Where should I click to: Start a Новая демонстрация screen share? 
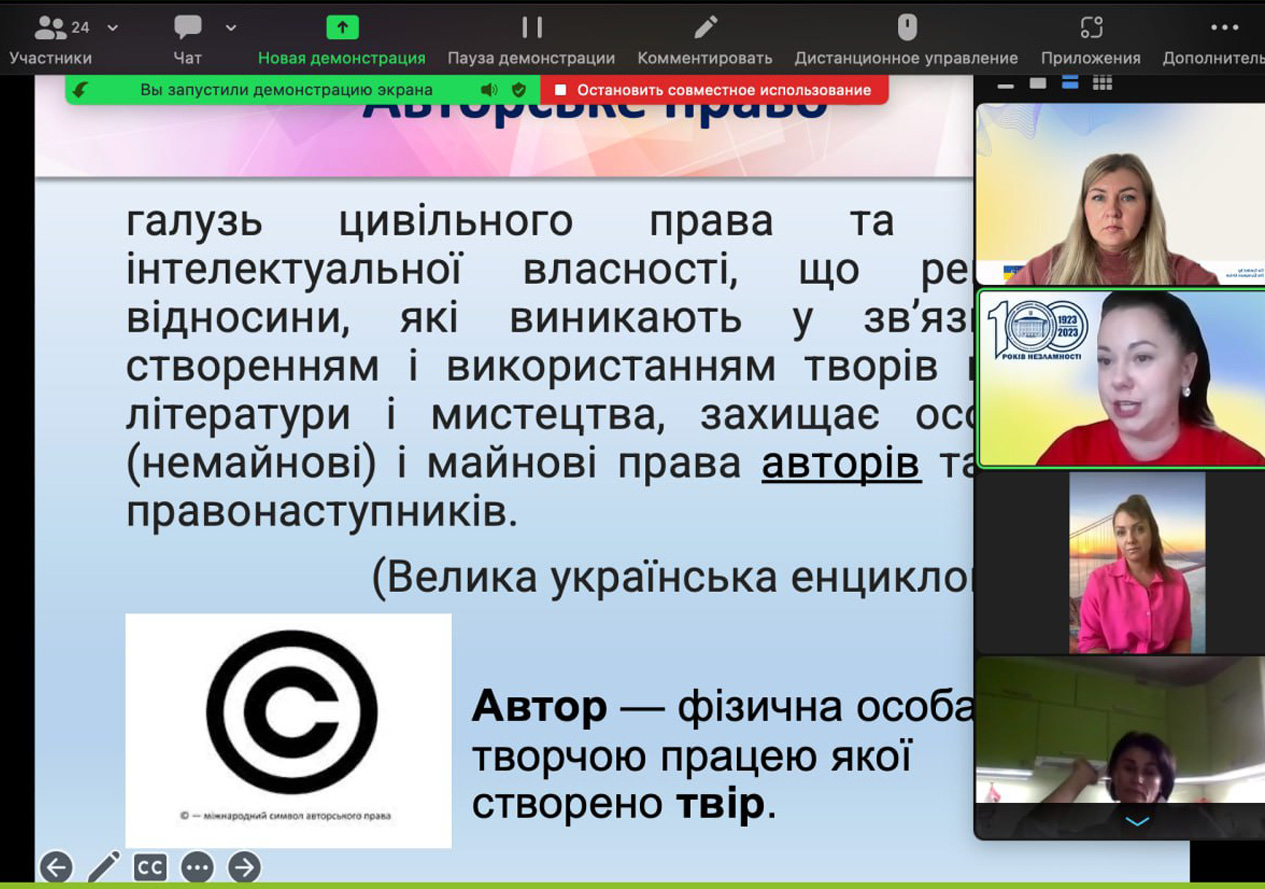(x=341, y=38)
